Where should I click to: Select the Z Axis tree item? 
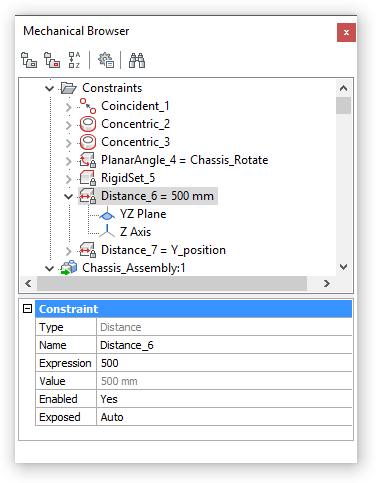tap(135, 232)
